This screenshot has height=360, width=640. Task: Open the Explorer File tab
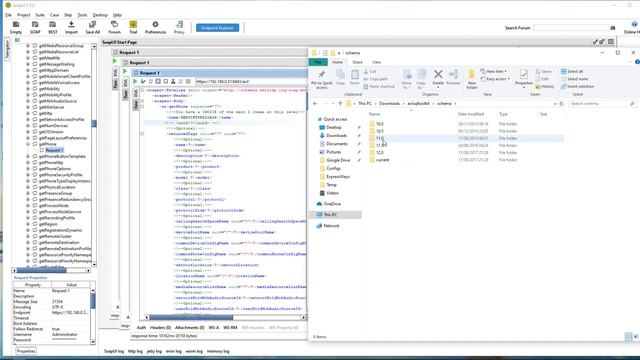click(318, 62)
